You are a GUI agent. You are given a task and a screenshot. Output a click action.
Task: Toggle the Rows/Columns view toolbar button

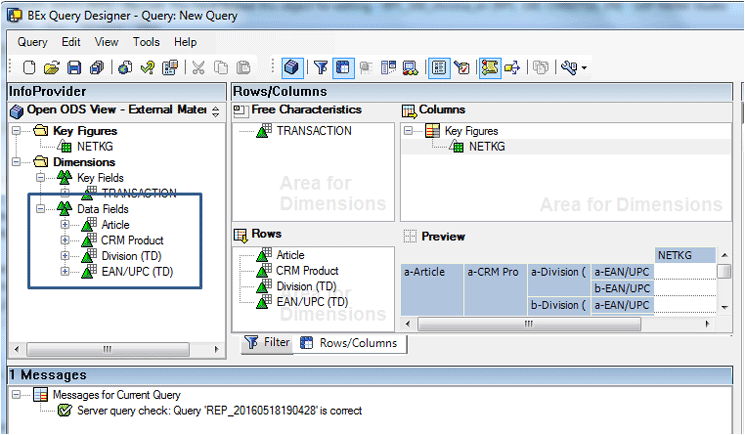[x=341, y=68]
